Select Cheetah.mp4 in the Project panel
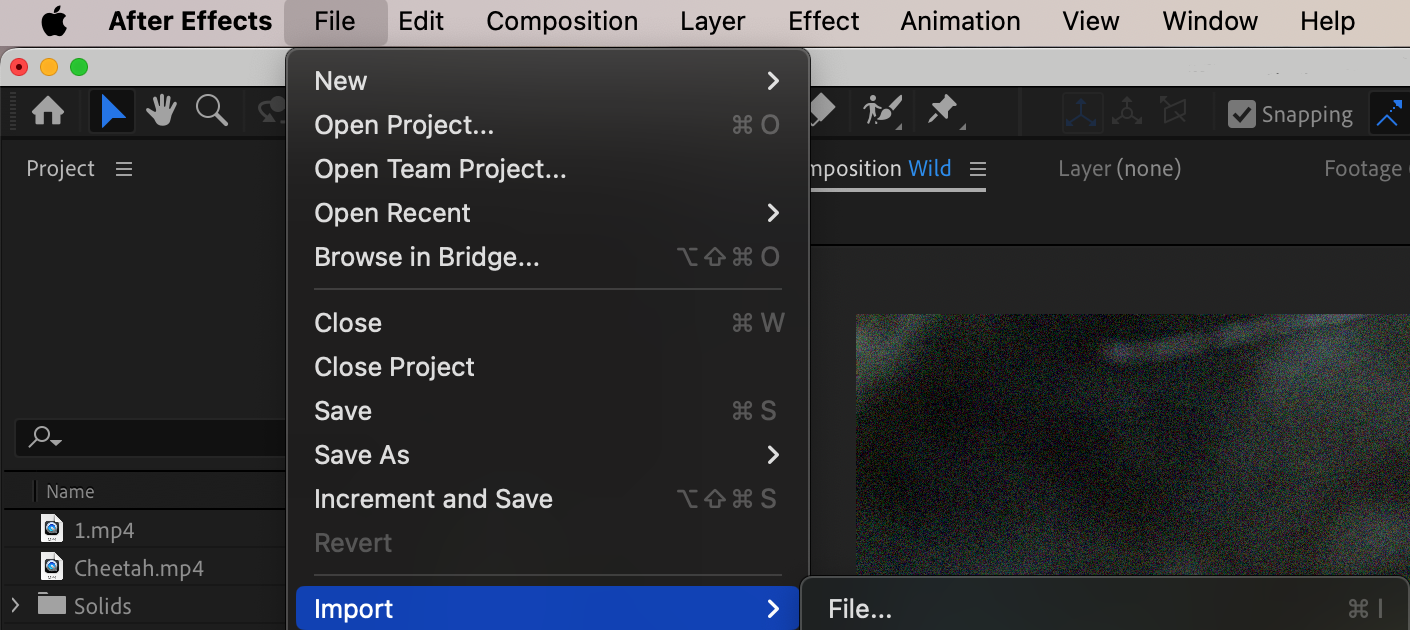Image resolution: width=1410 pixels, height=630 pixels. coord(138,568)
